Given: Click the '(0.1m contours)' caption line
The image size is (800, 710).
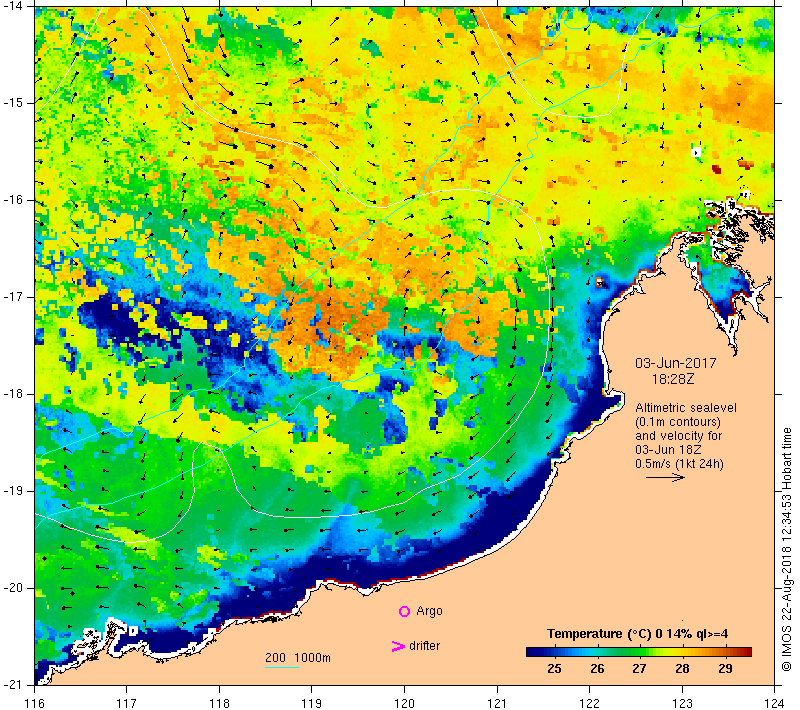Looking at the screenshot, I should [x=678, y=422].
